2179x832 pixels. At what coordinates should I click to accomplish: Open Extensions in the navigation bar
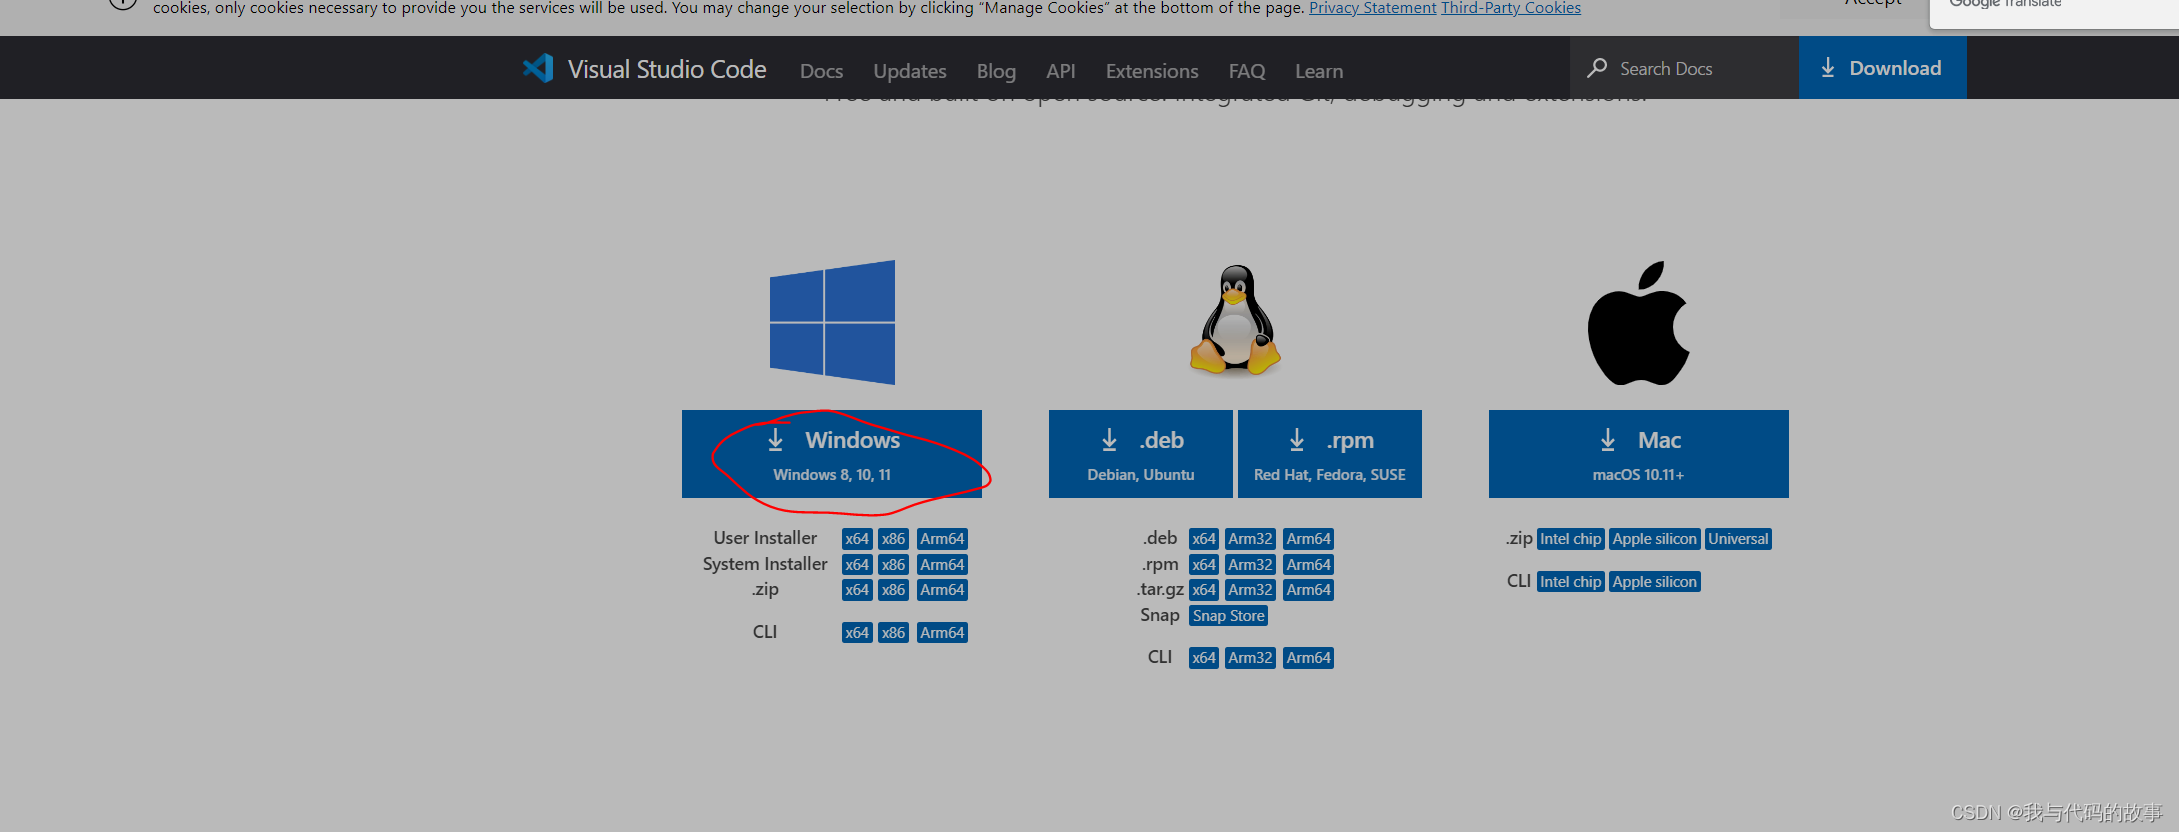coord(1152,71)
